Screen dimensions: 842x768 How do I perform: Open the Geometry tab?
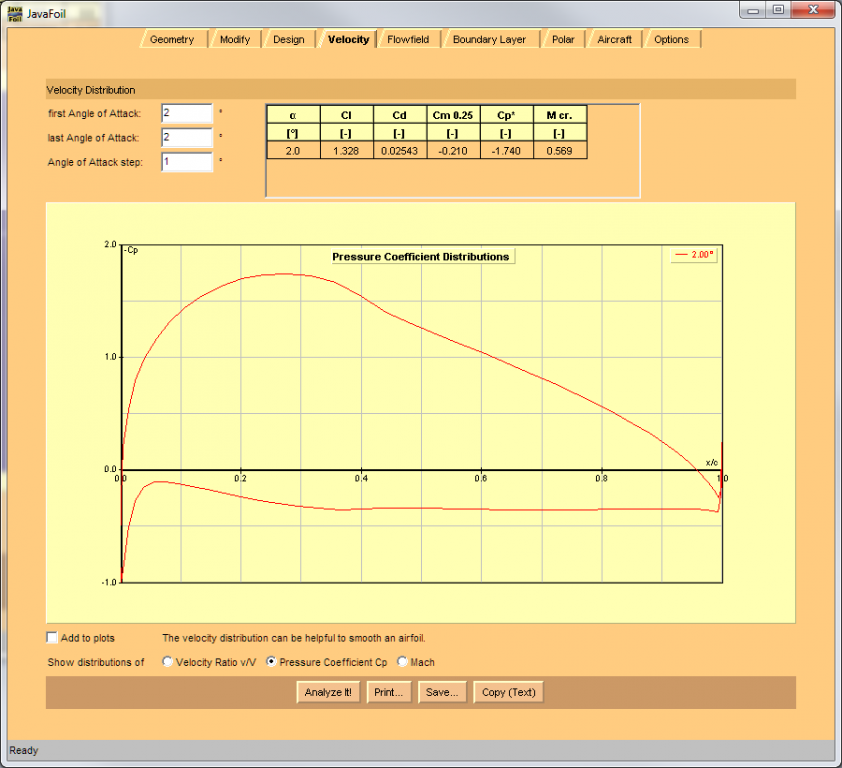click(172, 40)
